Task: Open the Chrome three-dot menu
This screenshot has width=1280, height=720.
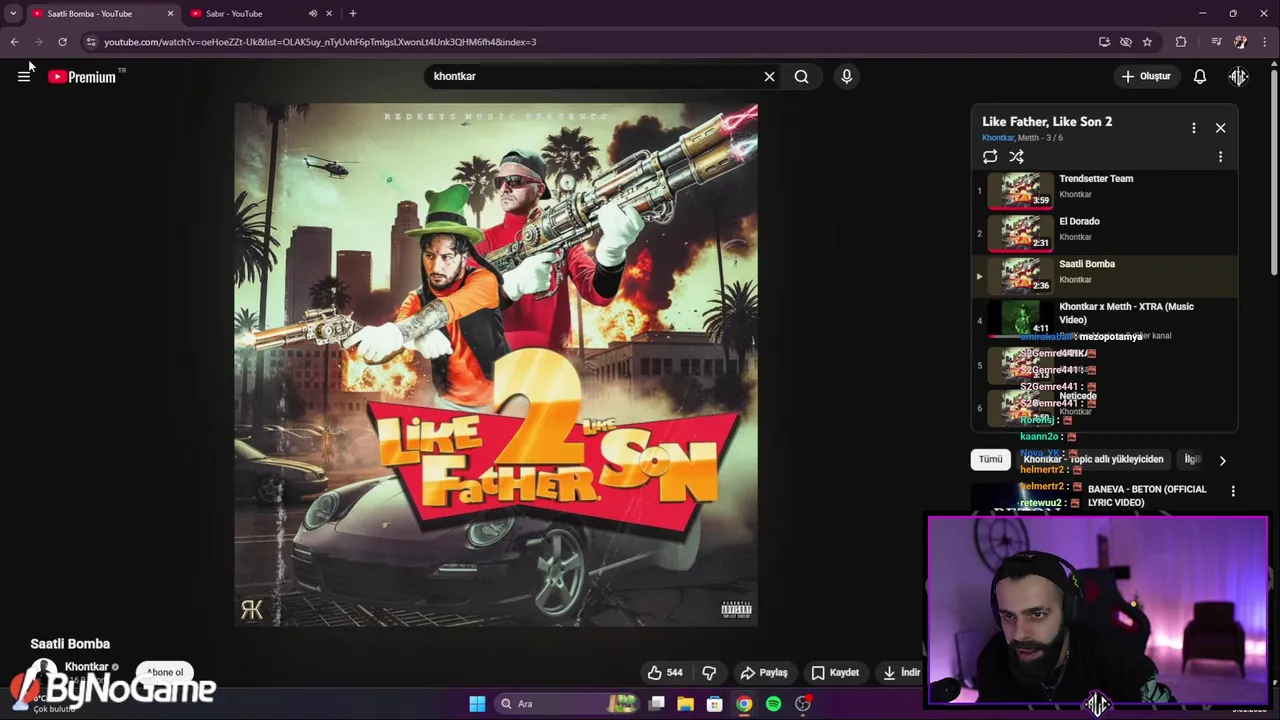Action: pos(1265,42)
